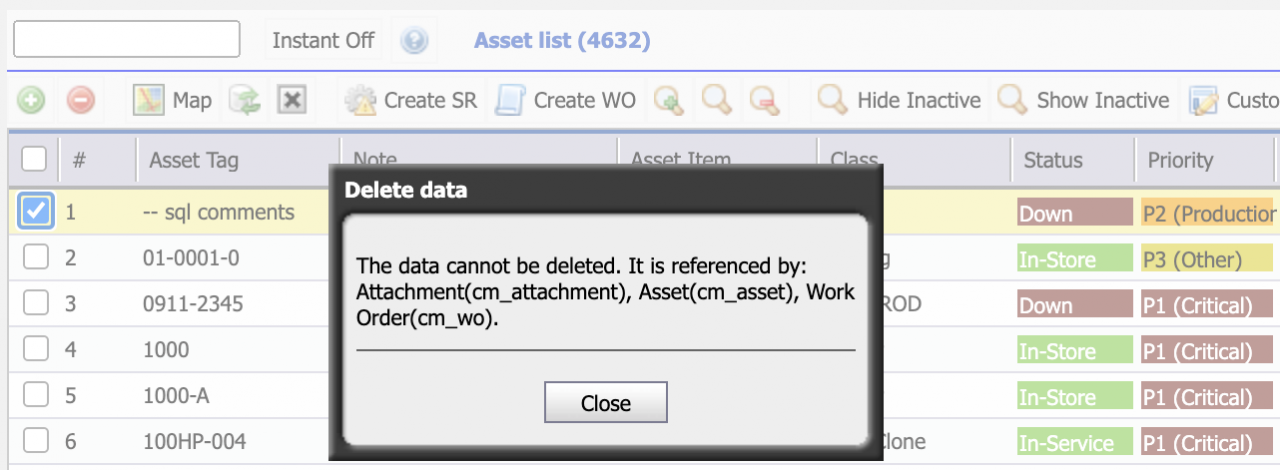Check the checkbox for asset 0911-2345
The height and width of the screenshot is (470, 1280).
pos(35,304)
